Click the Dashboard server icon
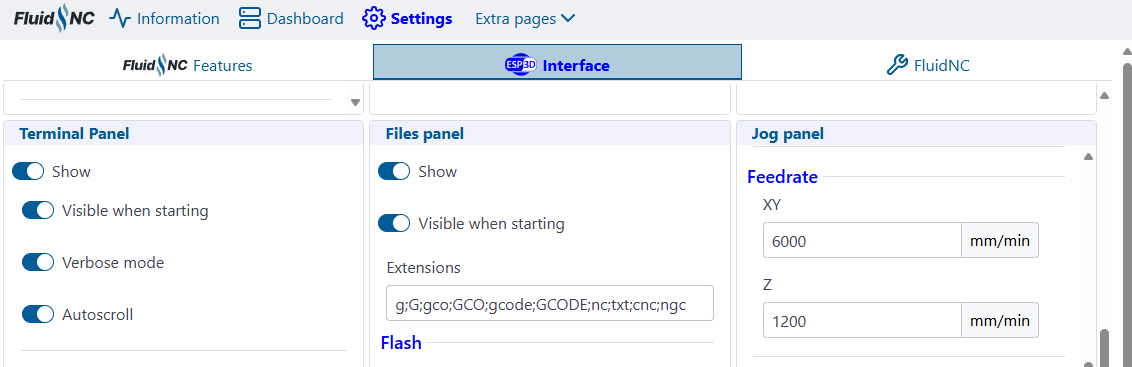This screenshot has height=367, width=1132. click(249, 19)
